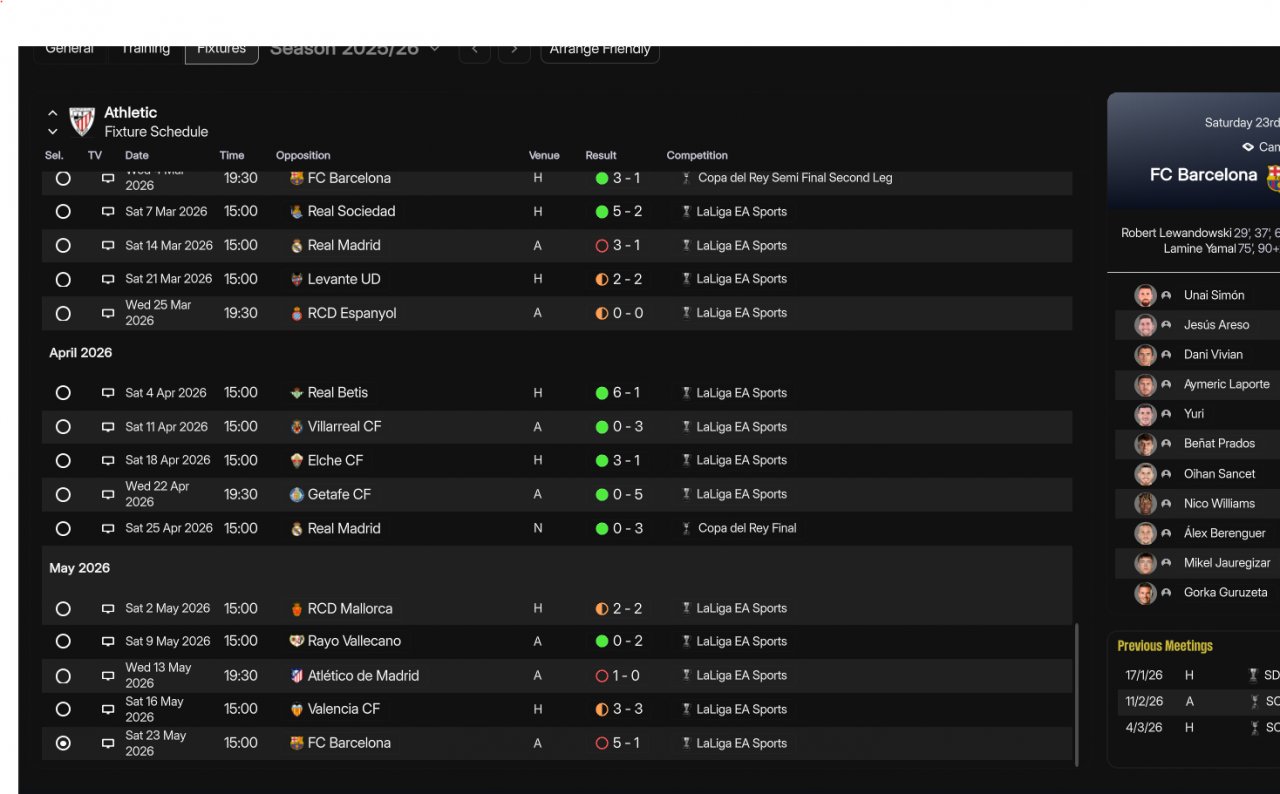Screen dimensions: 1280x794
Task: Open the Season 2025/26 dropdown
Action: 355,49
